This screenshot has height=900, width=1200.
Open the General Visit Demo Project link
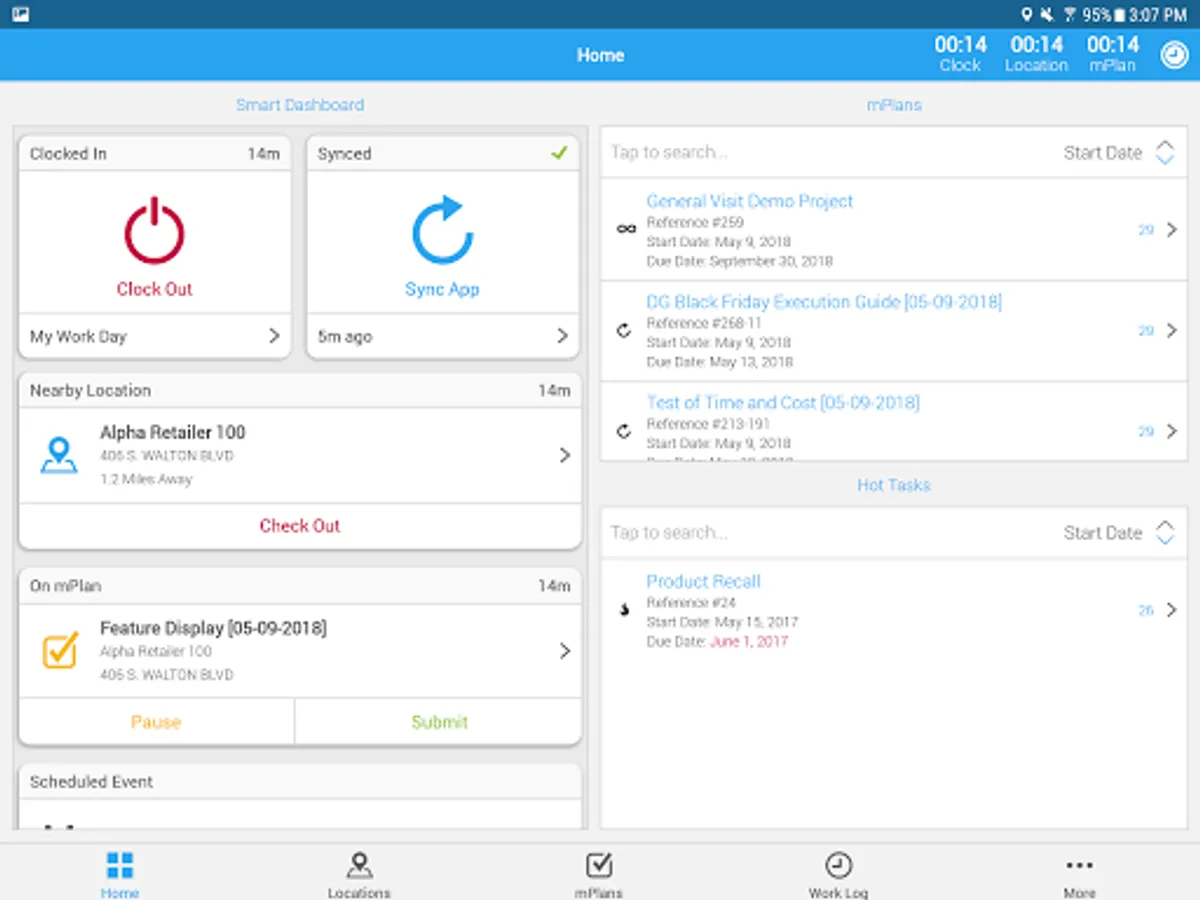point(749,201)
